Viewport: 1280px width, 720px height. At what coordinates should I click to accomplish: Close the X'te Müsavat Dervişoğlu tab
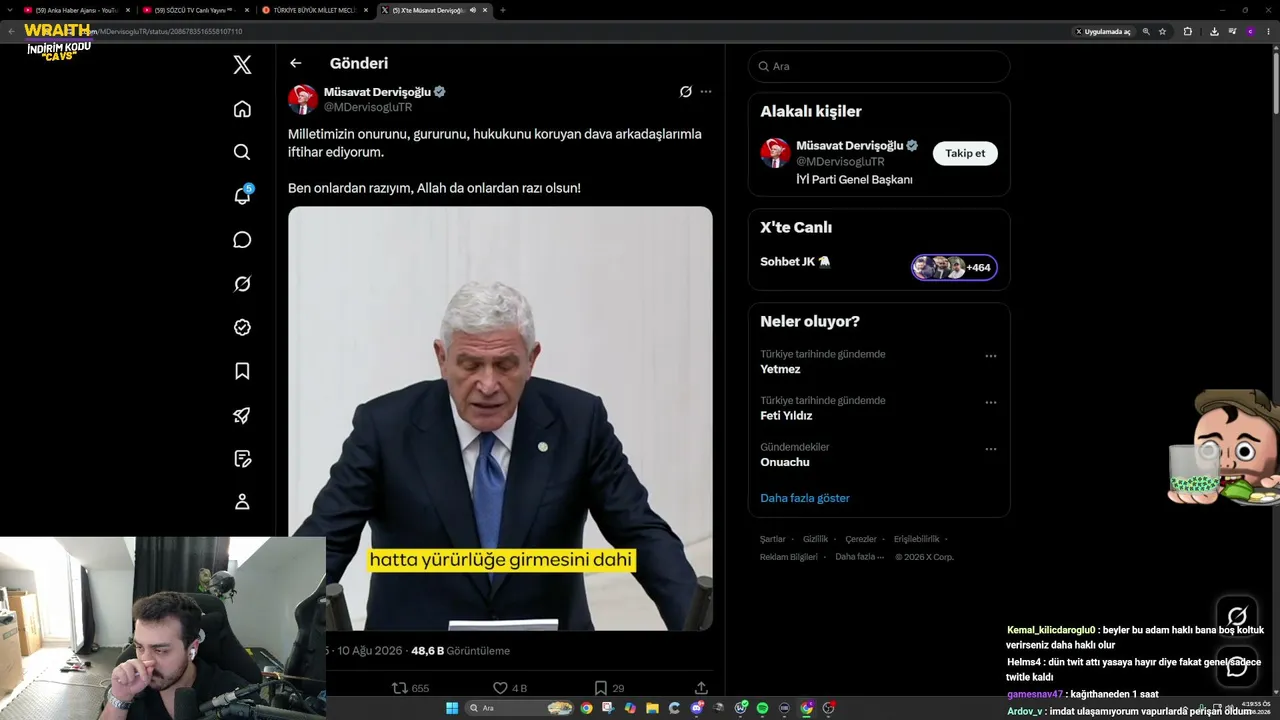coord(485,10)
